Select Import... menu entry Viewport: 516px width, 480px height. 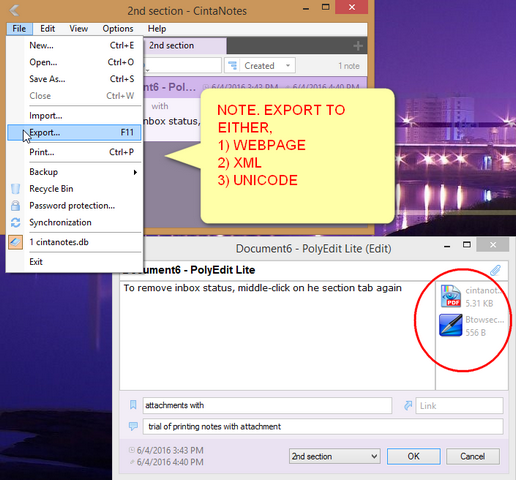(x=74, y=116)
